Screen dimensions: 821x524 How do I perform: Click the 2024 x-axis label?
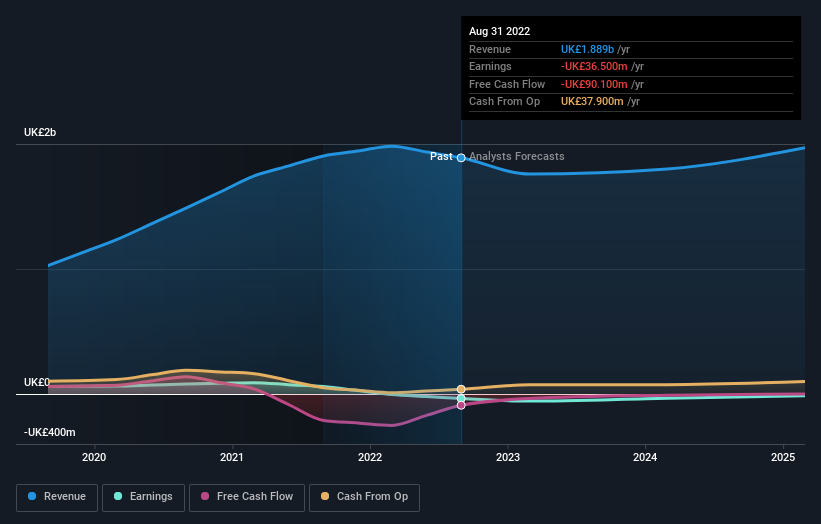point(645,457)
